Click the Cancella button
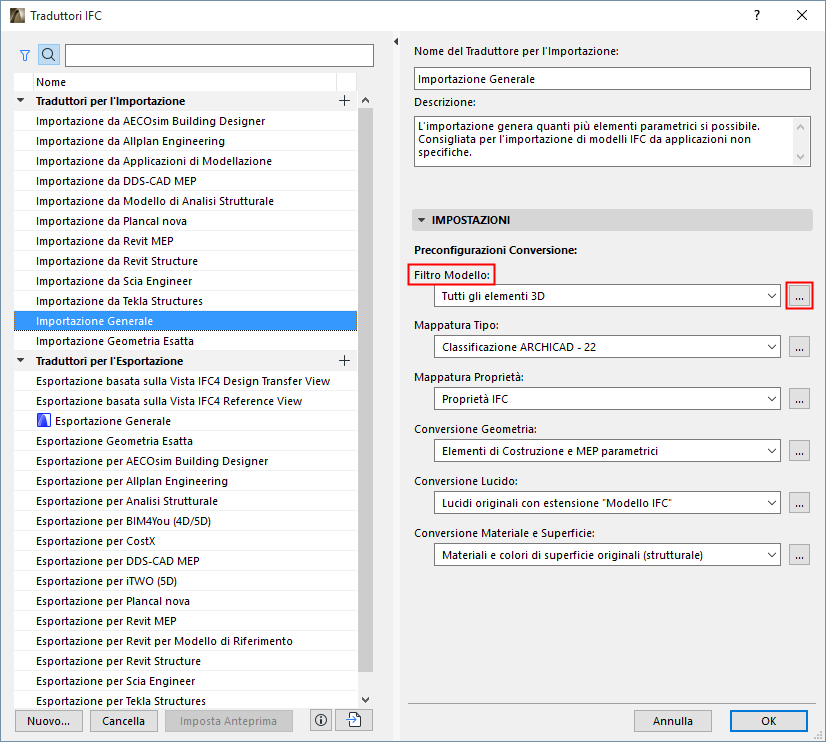The height and width of the screenshot is (742, 826). (x=123, y=721)
